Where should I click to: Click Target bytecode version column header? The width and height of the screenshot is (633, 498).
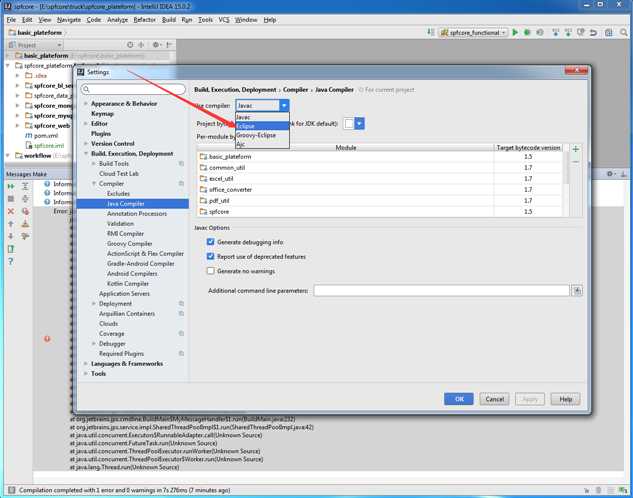(528, 148)
